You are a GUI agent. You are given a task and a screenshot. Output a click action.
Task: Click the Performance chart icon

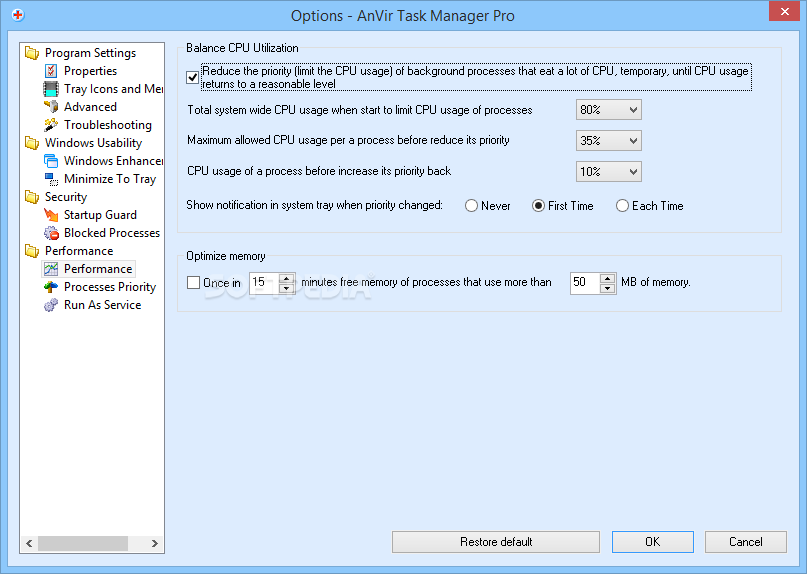tap(51, 269)
